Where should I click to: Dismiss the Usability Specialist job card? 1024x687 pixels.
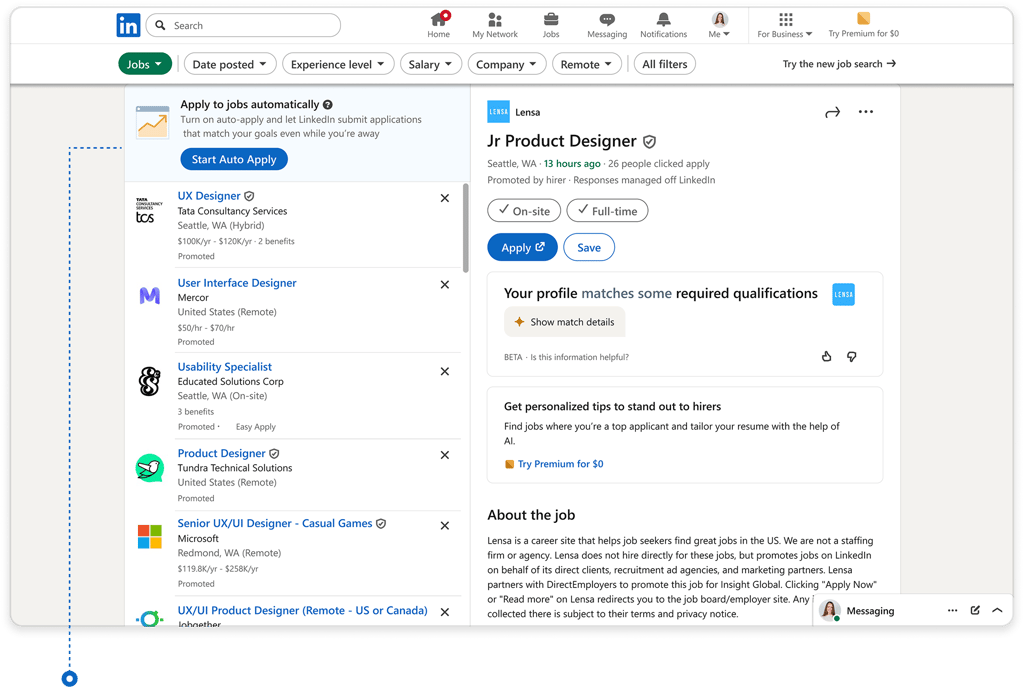pos(445,372)
